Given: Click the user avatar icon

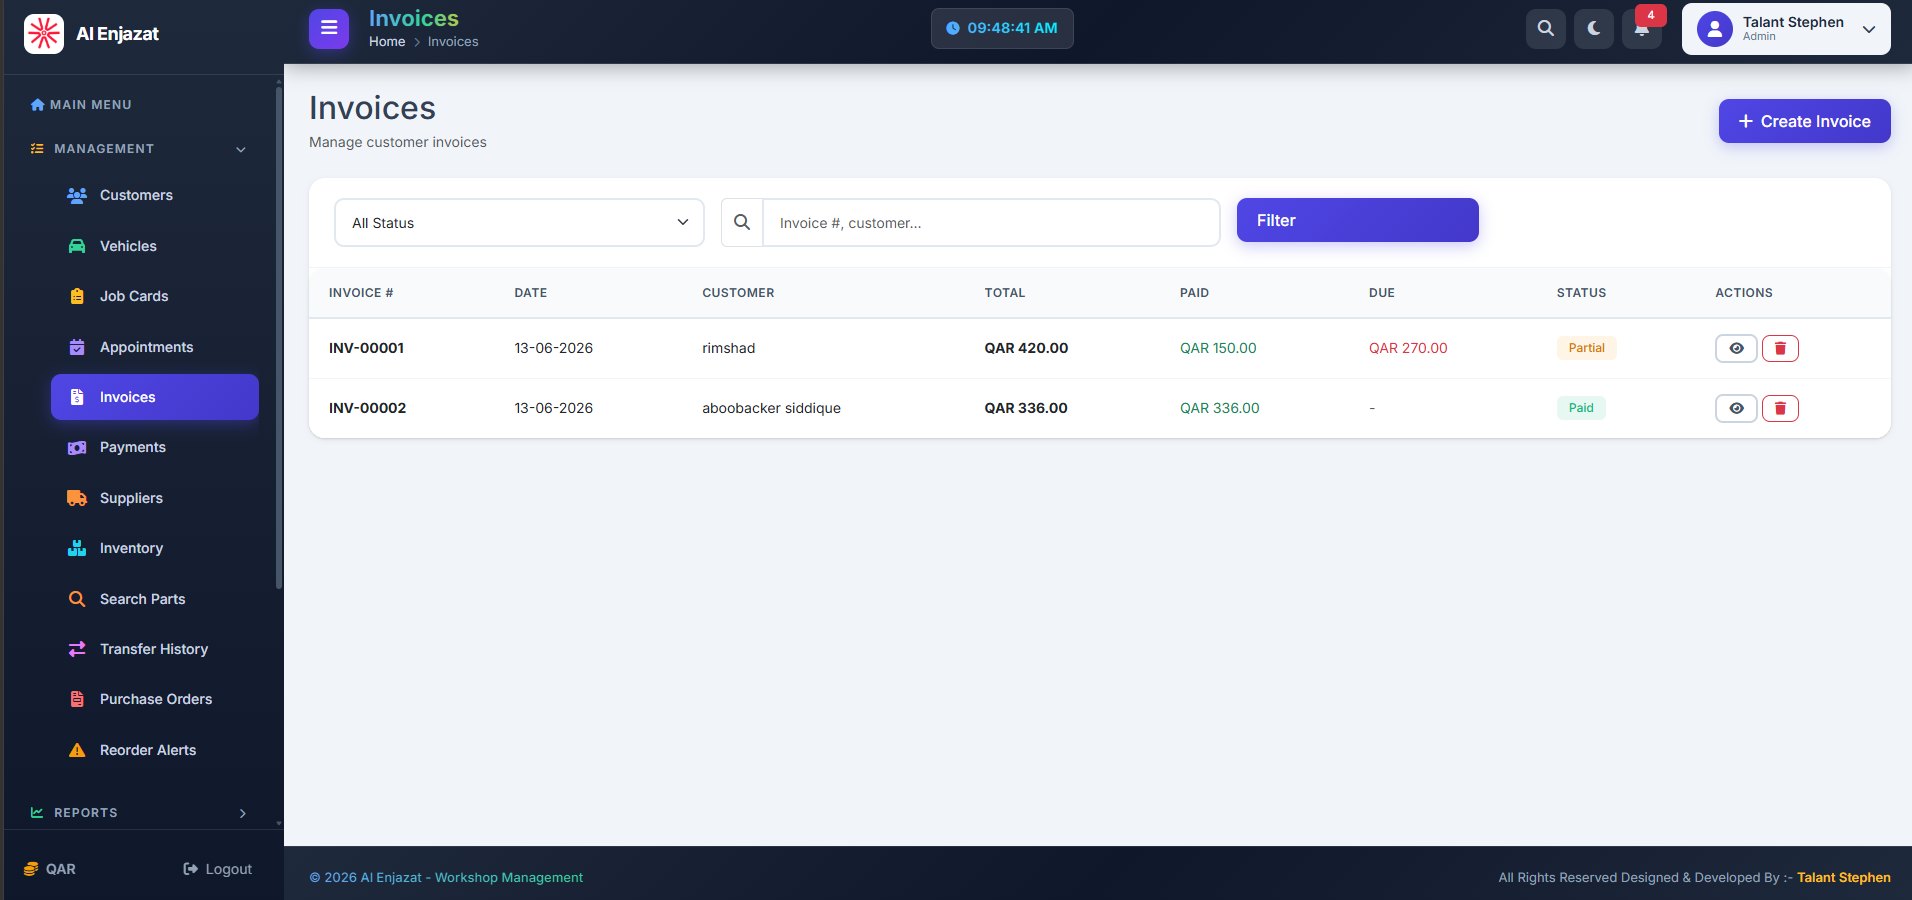Looking at the screenshot, I should click(1715, 29).
